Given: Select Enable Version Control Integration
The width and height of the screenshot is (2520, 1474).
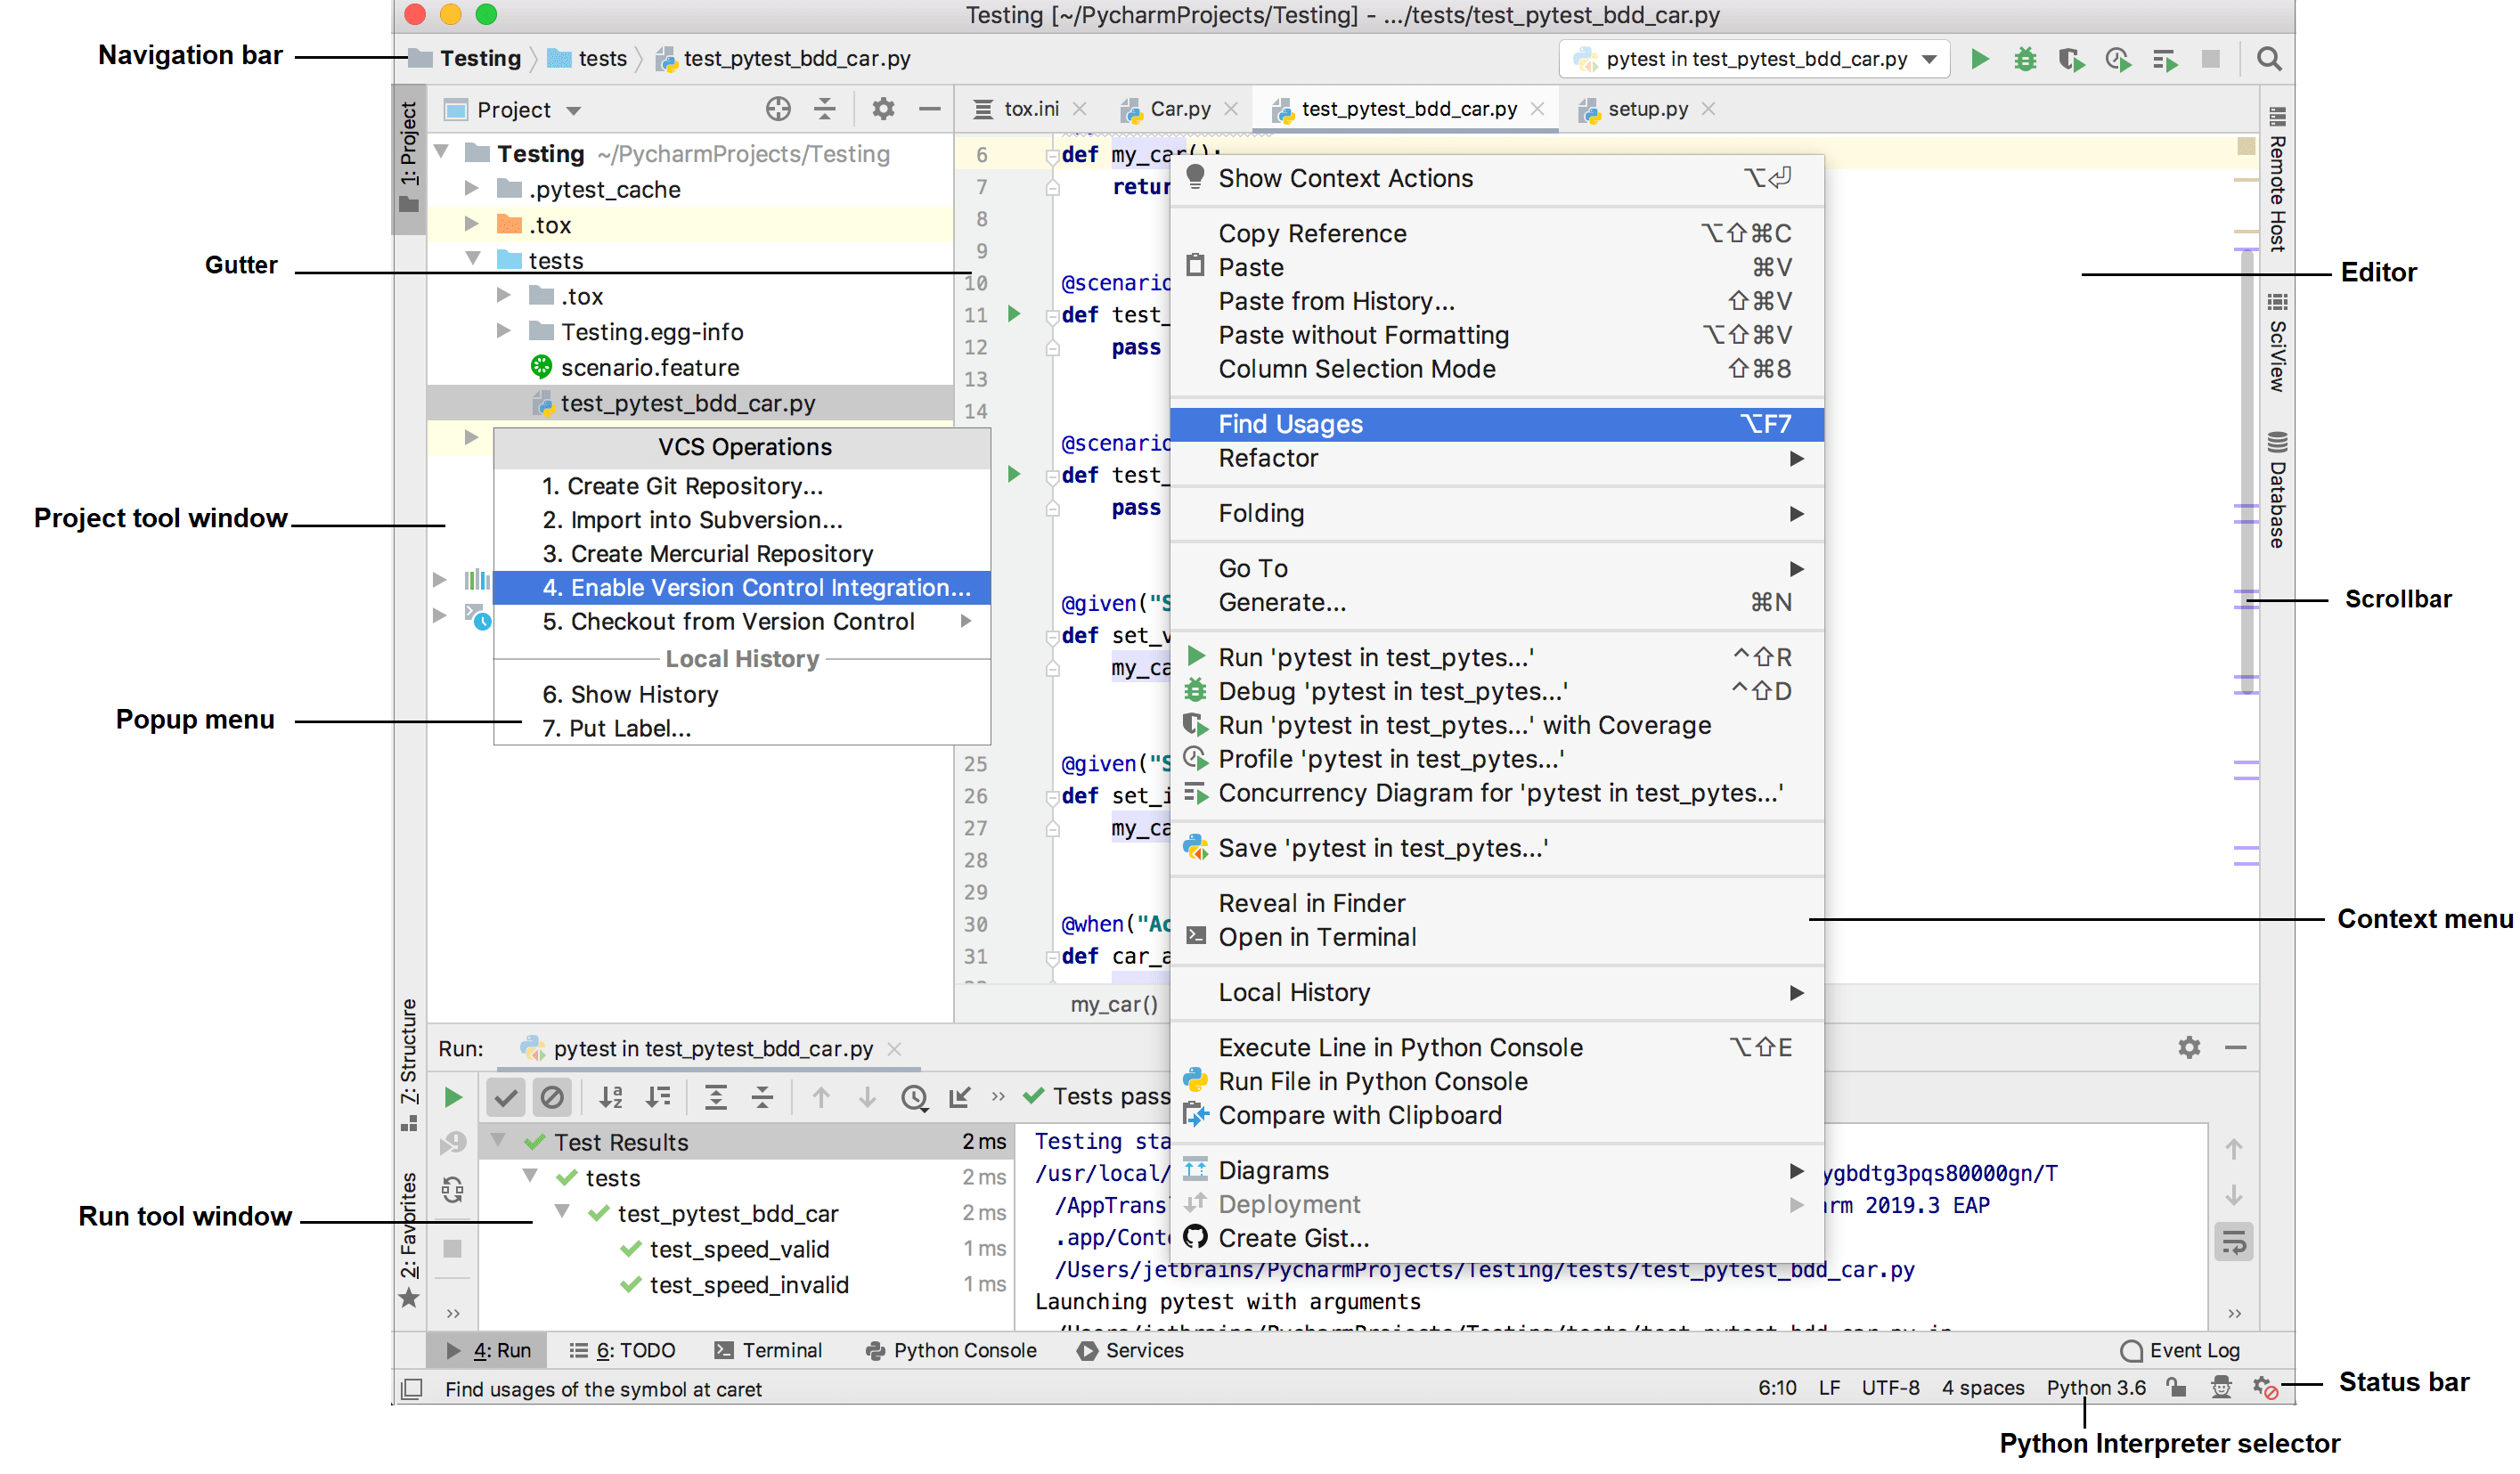Looking at the screenshot, I should (742, 587).
